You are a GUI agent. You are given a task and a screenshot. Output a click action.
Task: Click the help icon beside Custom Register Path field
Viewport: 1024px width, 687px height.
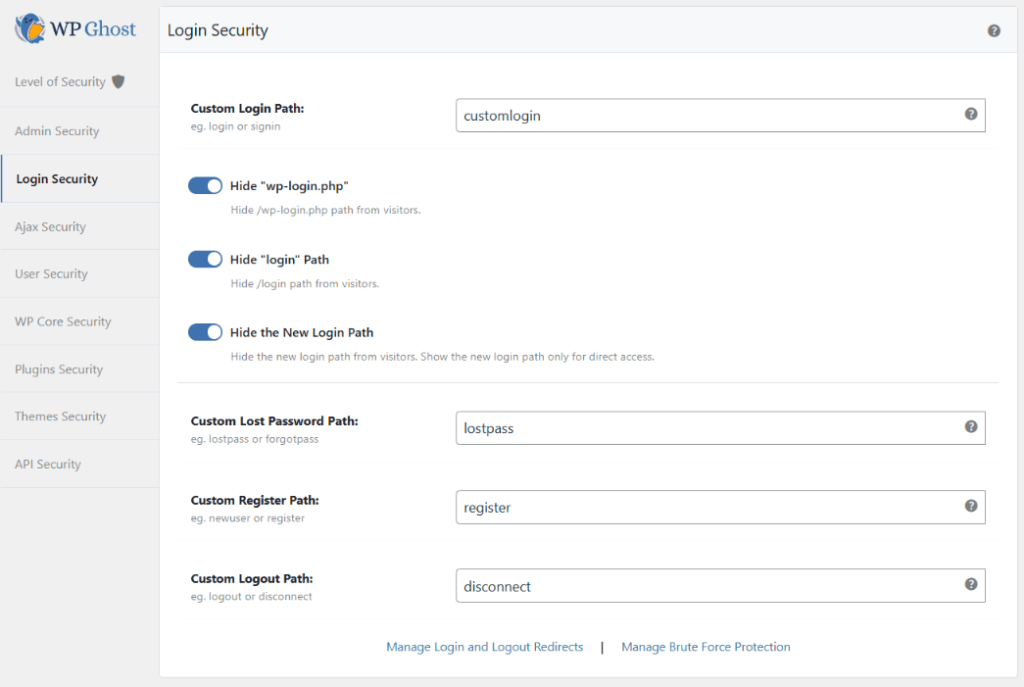click(970, 507)
